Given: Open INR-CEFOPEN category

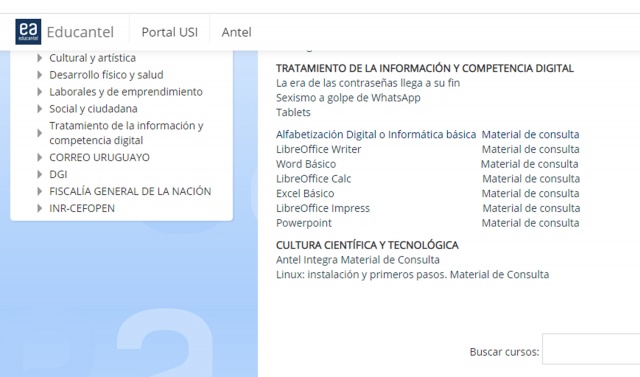Looking at the screenshot, I should point(82,208).
